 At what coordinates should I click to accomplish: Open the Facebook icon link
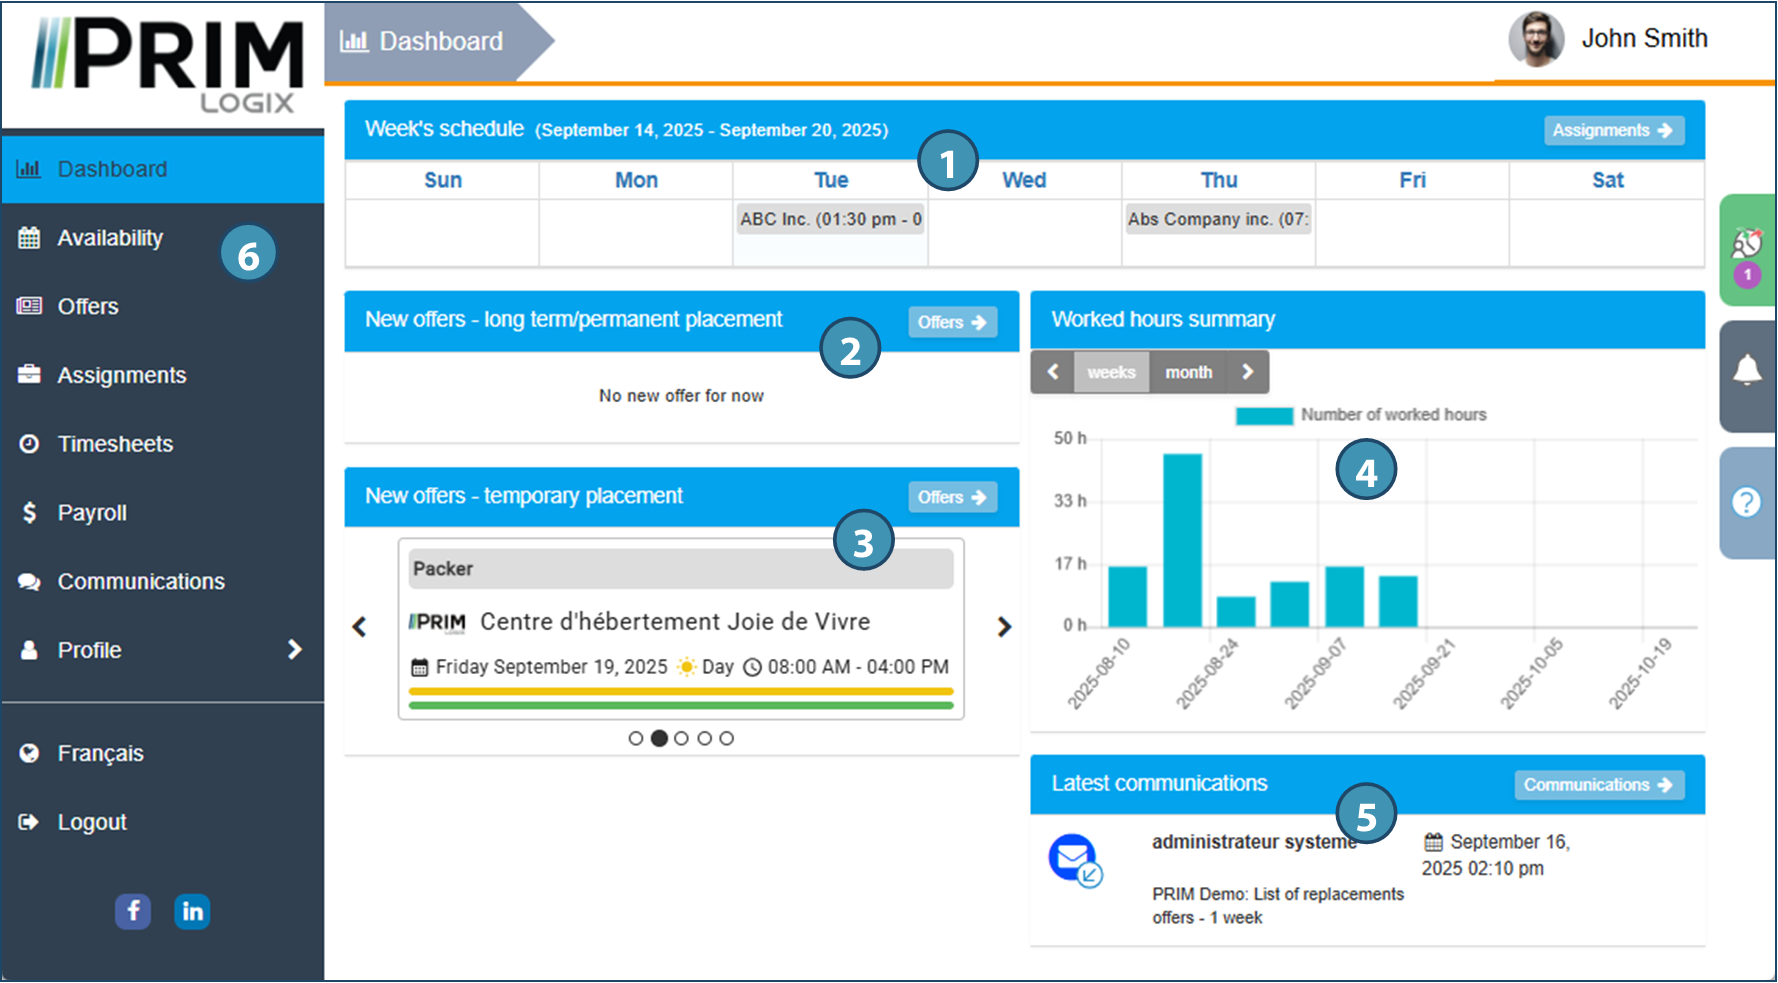pos(133,911)
